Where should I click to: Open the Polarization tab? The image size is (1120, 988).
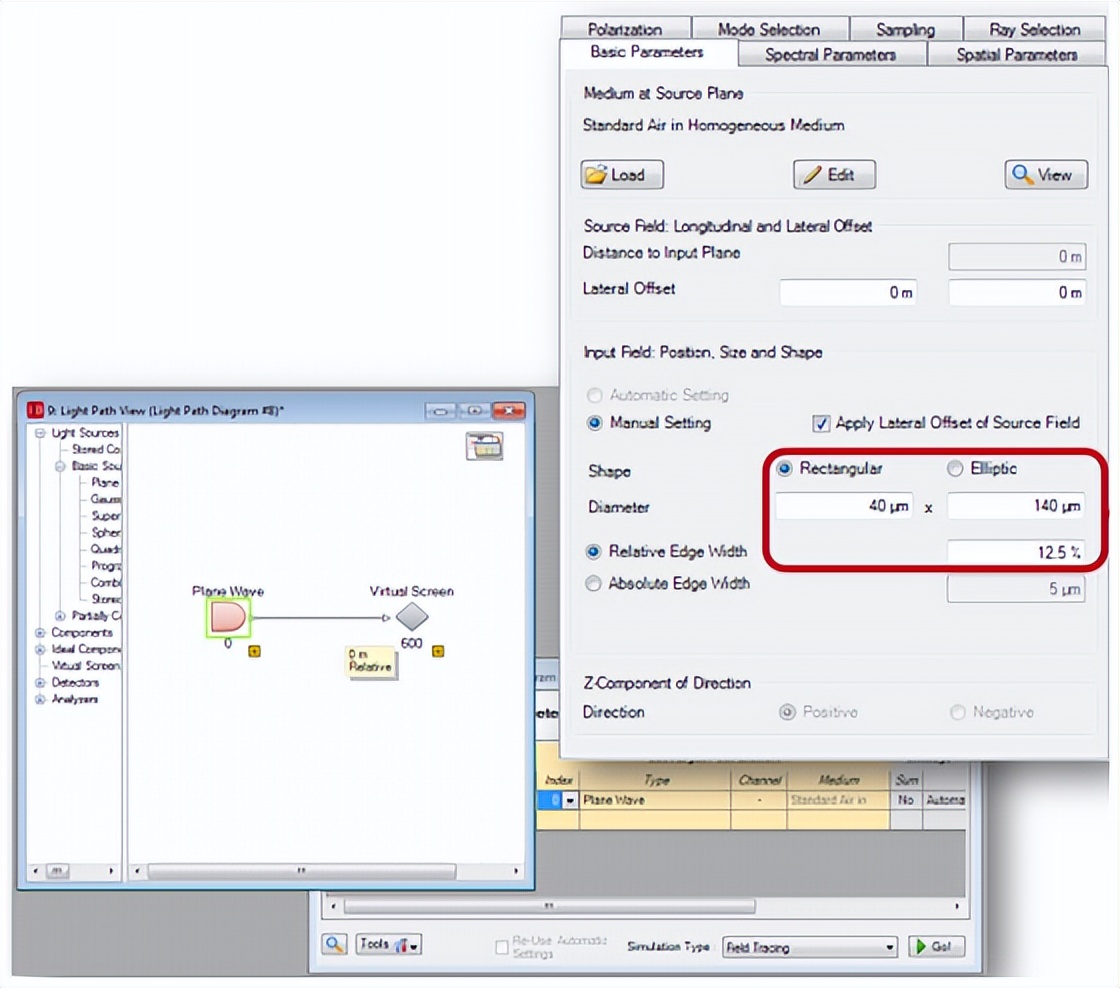click(625, 30)
